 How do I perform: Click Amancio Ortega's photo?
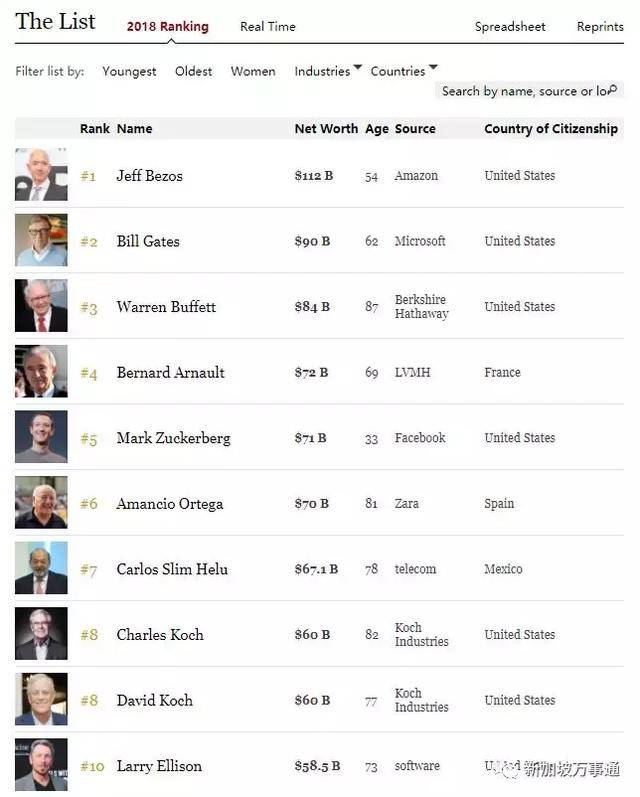pos(41,503)
